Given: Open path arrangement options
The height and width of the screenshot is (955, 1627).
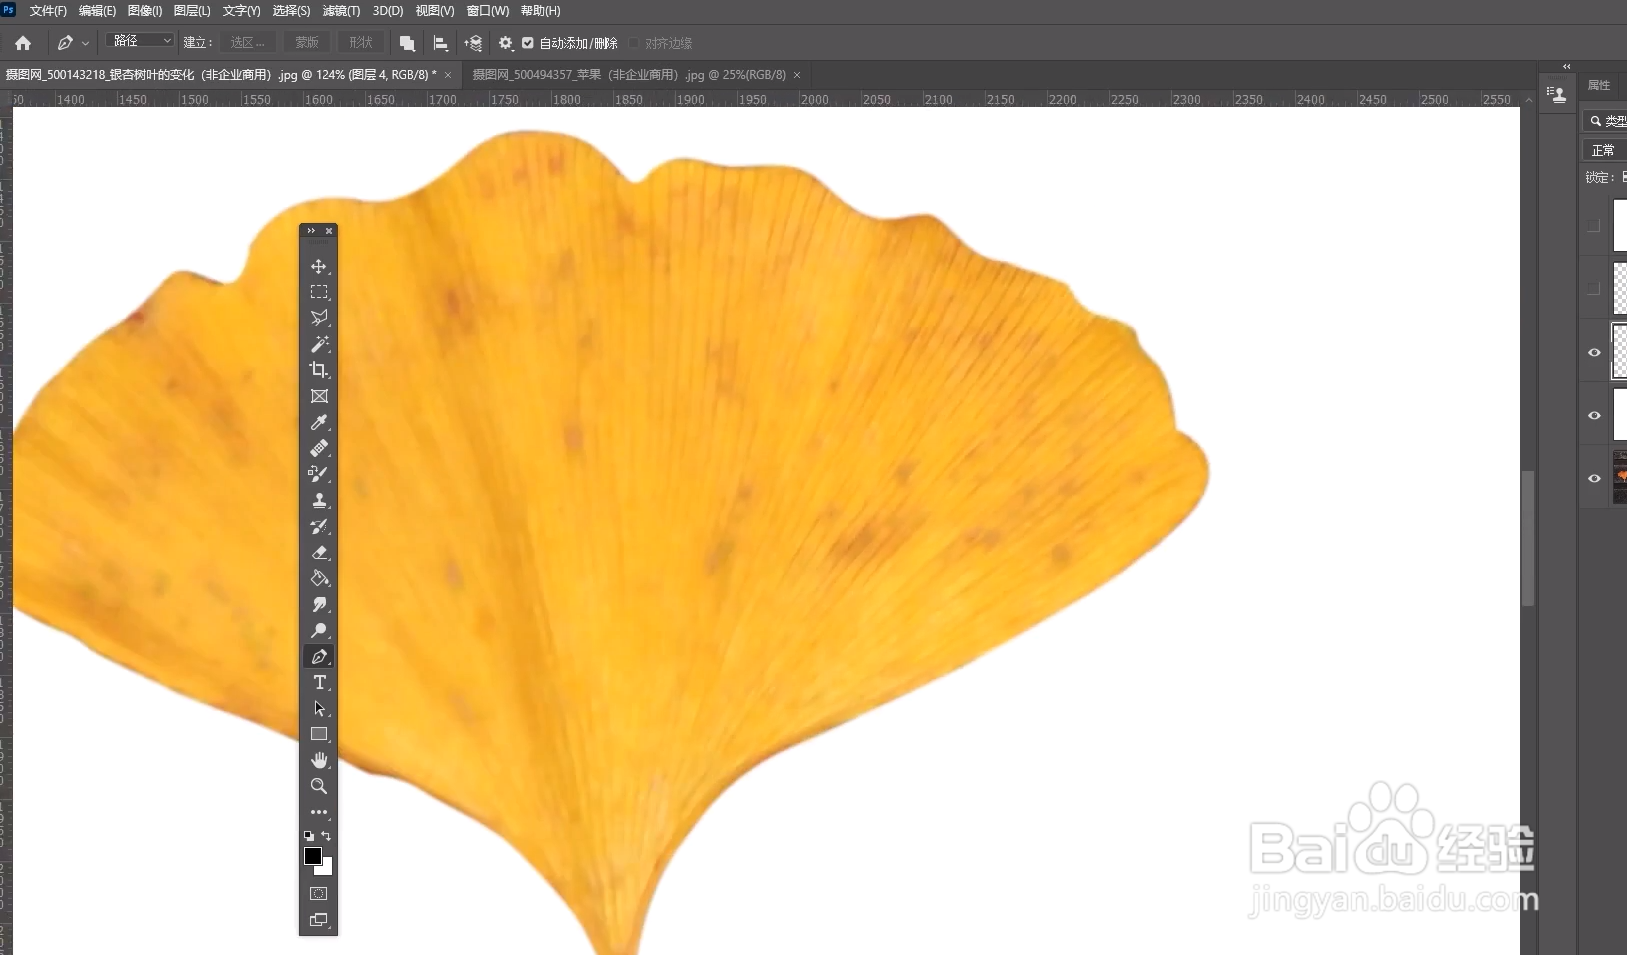Looking at the screenshot, I should click(473, 43).
